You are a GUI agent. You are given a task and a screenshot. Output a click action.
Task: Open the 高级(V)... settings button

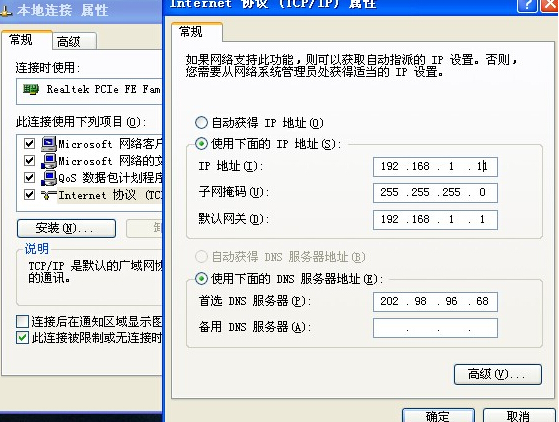pos(498,374)
